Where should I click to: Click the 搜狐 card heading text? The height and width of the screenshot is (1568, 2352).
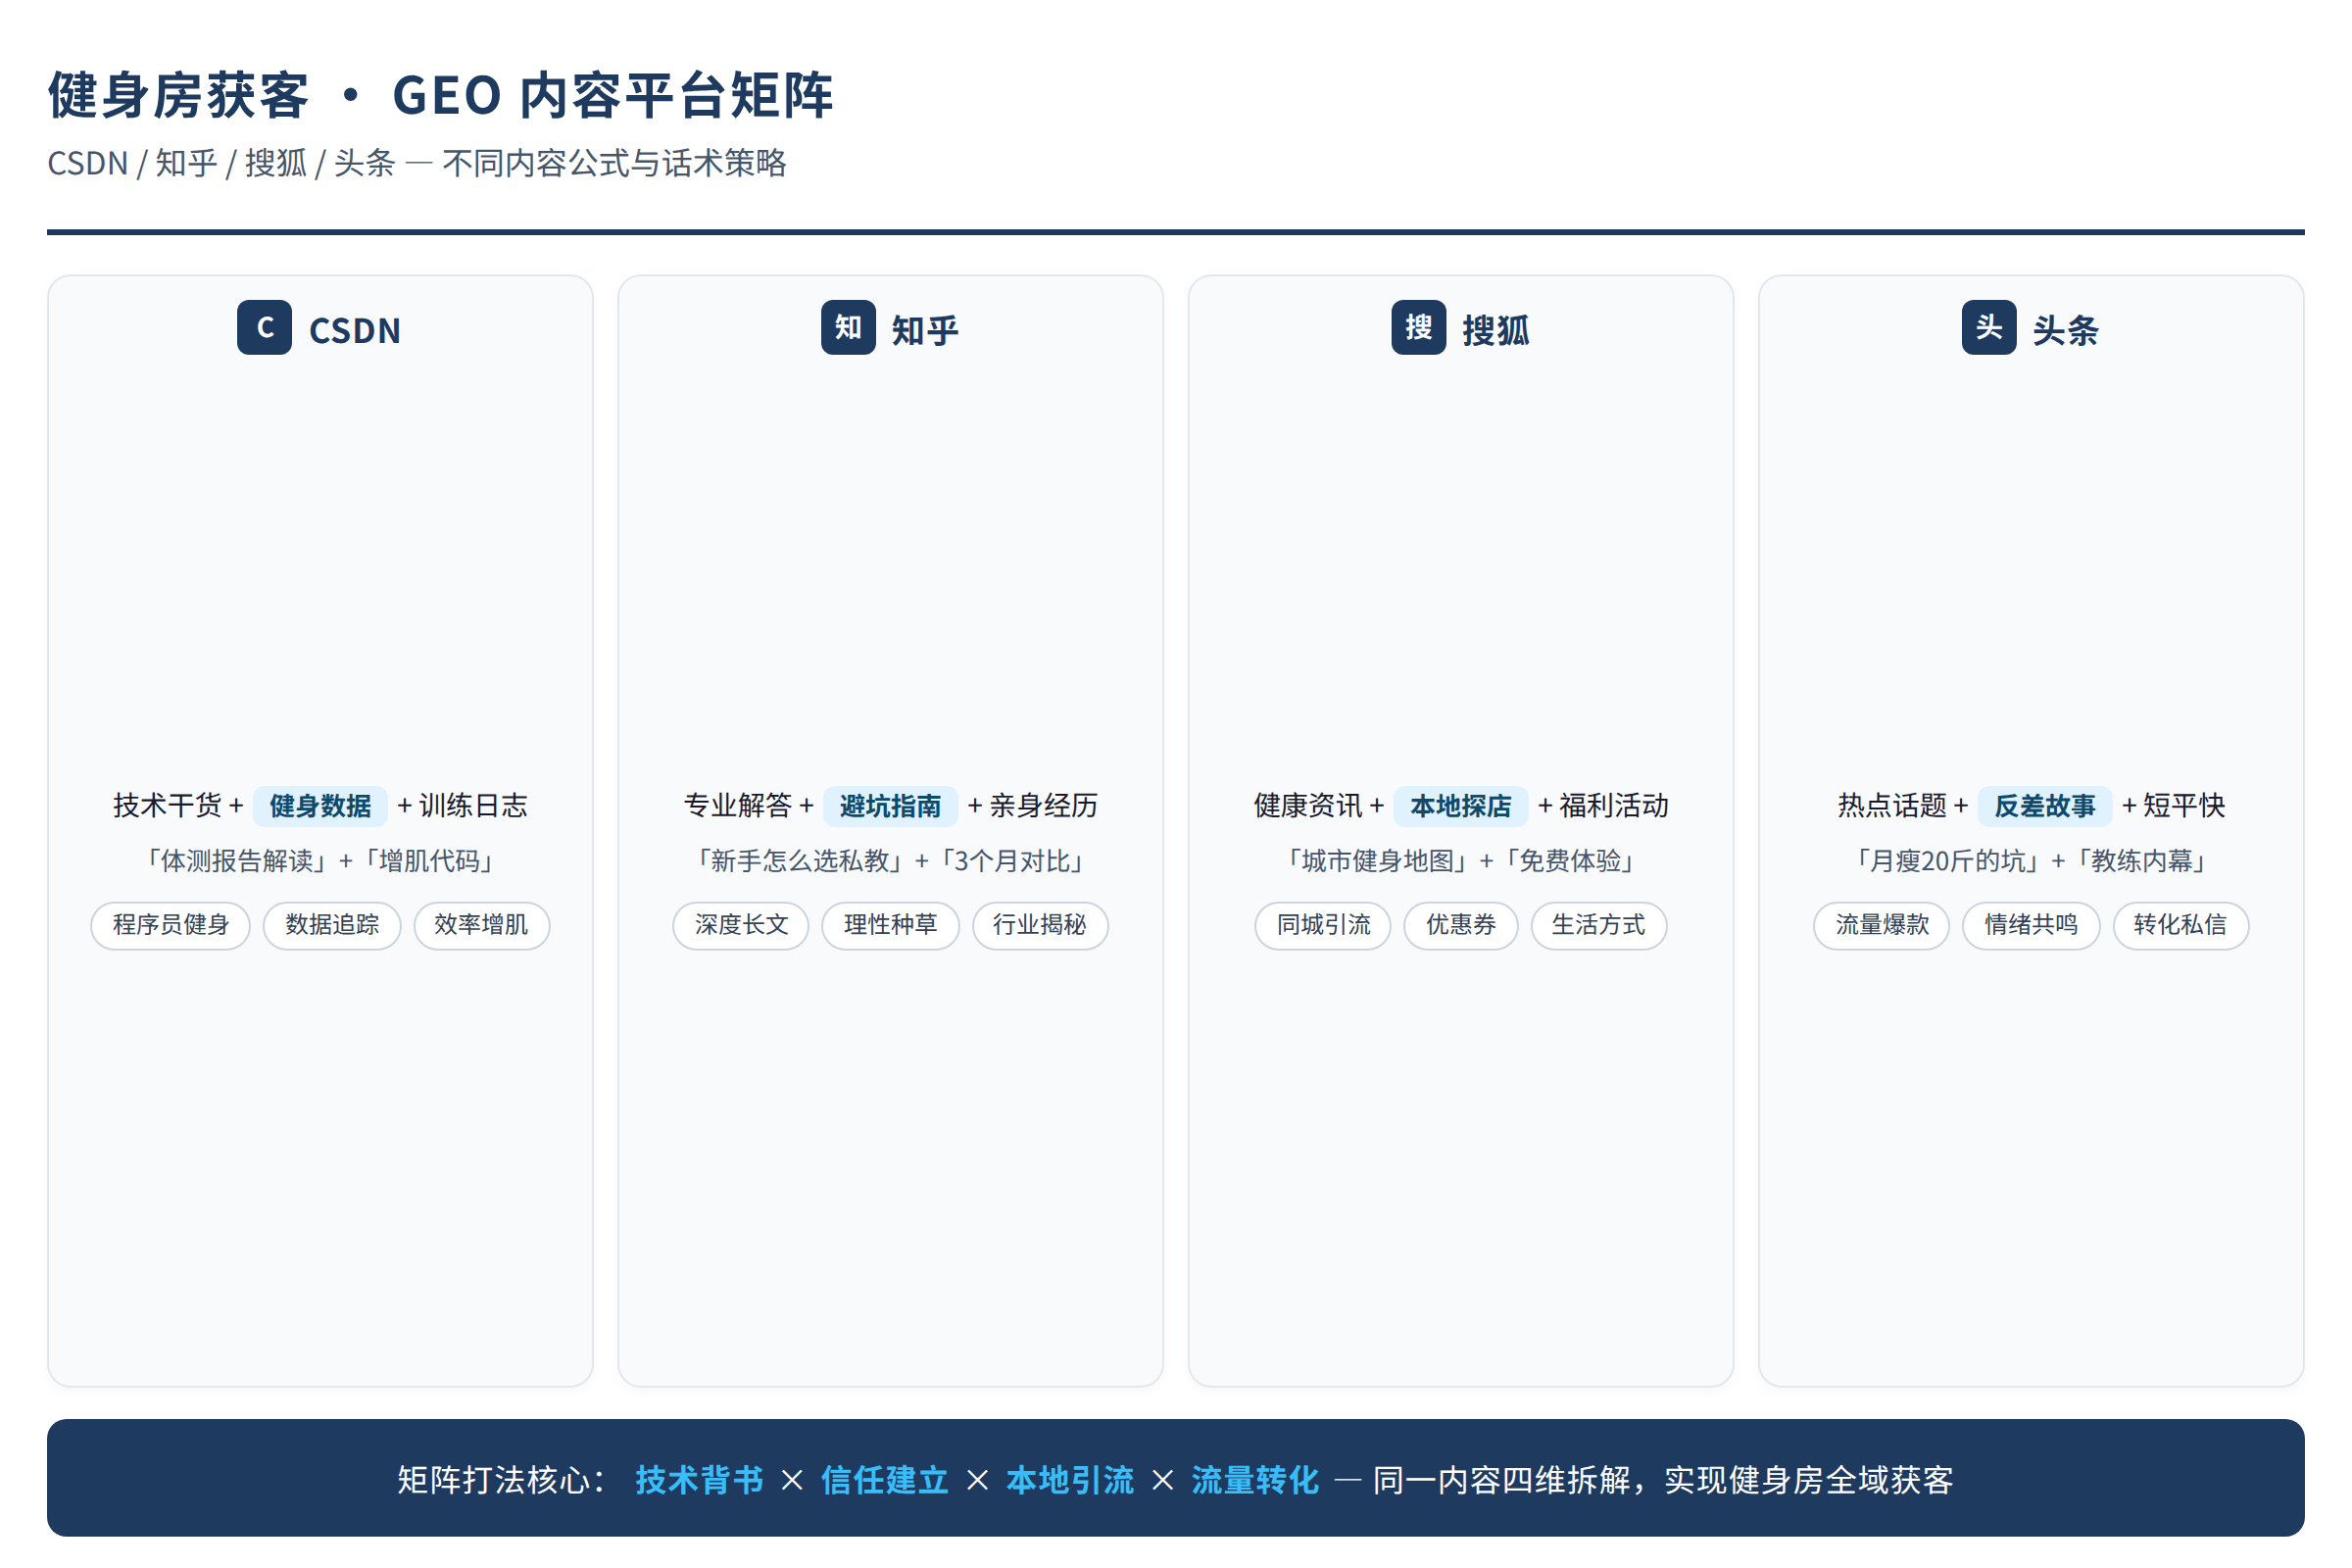point(1496,330)
